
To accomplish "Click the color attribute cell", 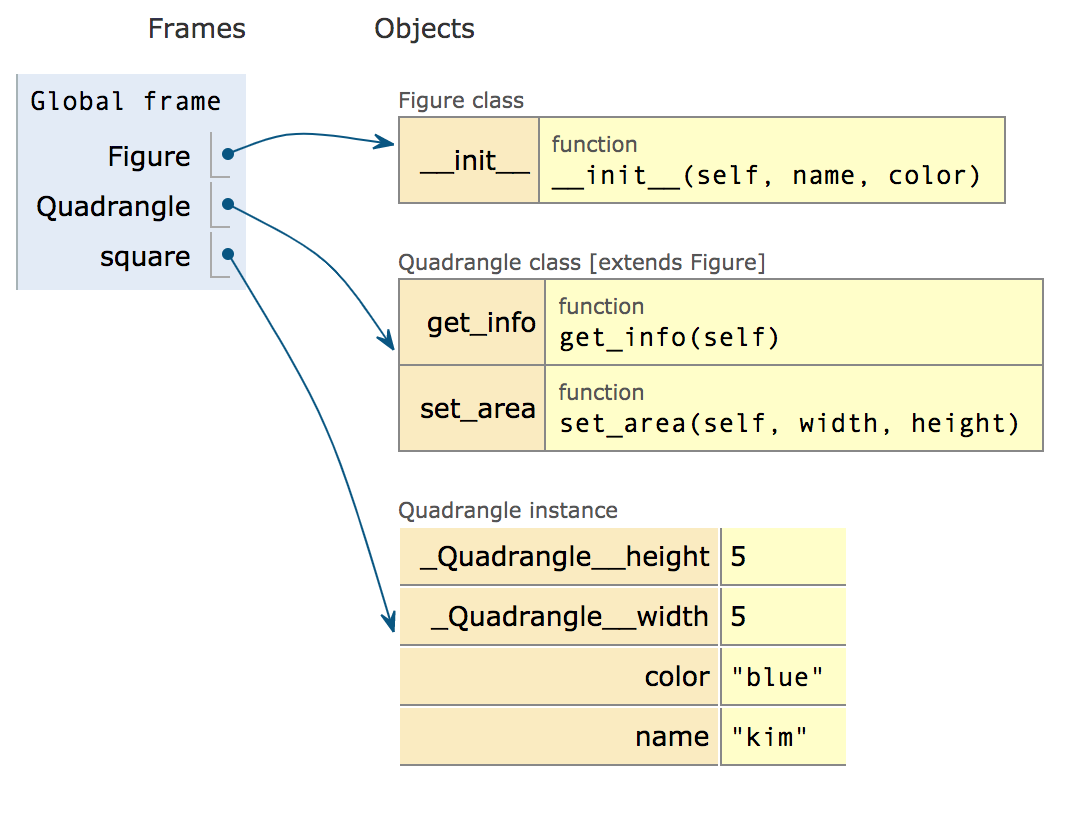I will 559,676.
